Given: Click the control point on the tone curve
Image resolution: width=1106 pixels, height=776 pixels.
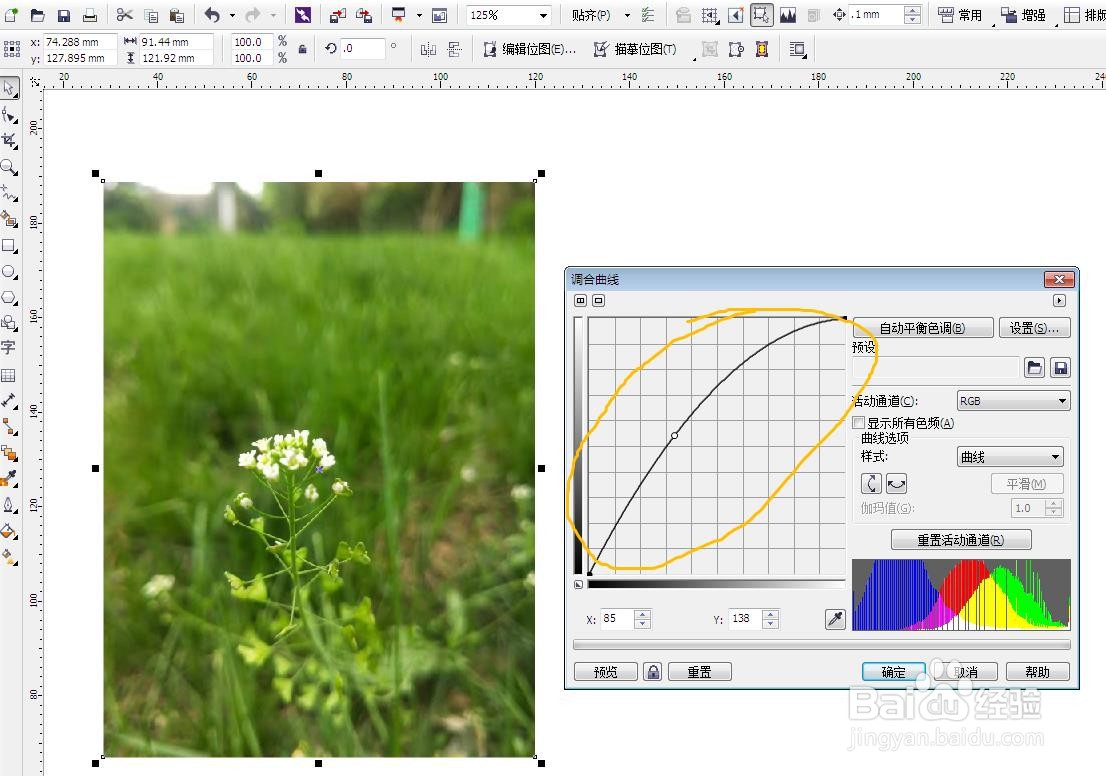Looking at the screenshot, I should pyautogui.click(x=674, y=436).
